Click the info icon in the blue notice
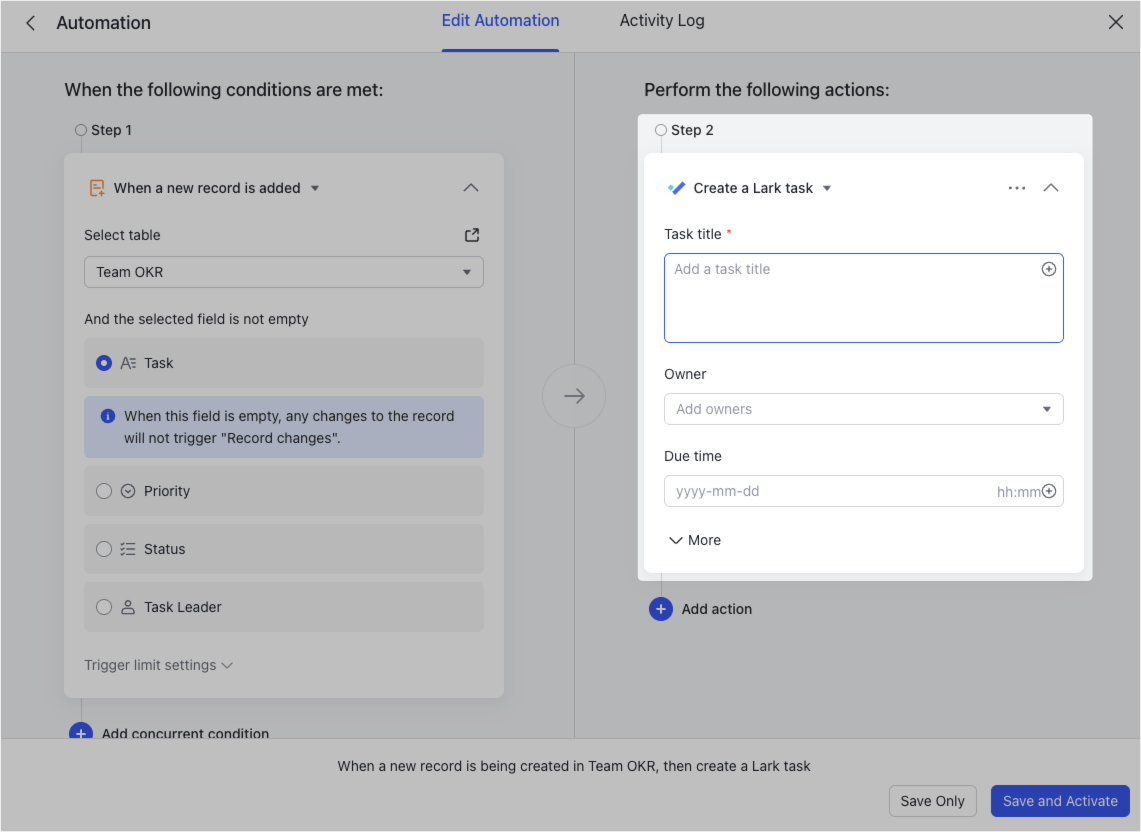The image size is (1141, 832). [108, 416]
